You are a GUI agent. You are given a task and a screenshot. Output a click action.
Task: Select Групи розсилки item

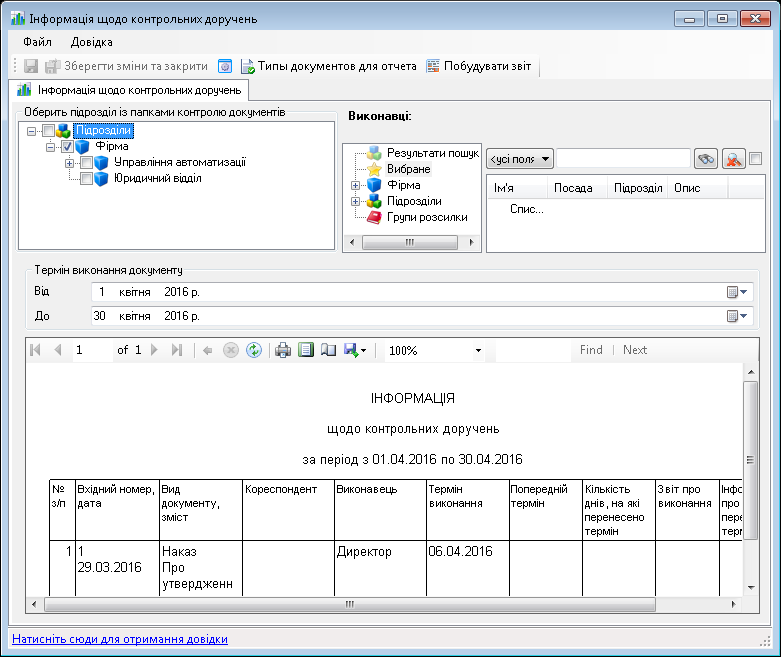pos(427,217)
